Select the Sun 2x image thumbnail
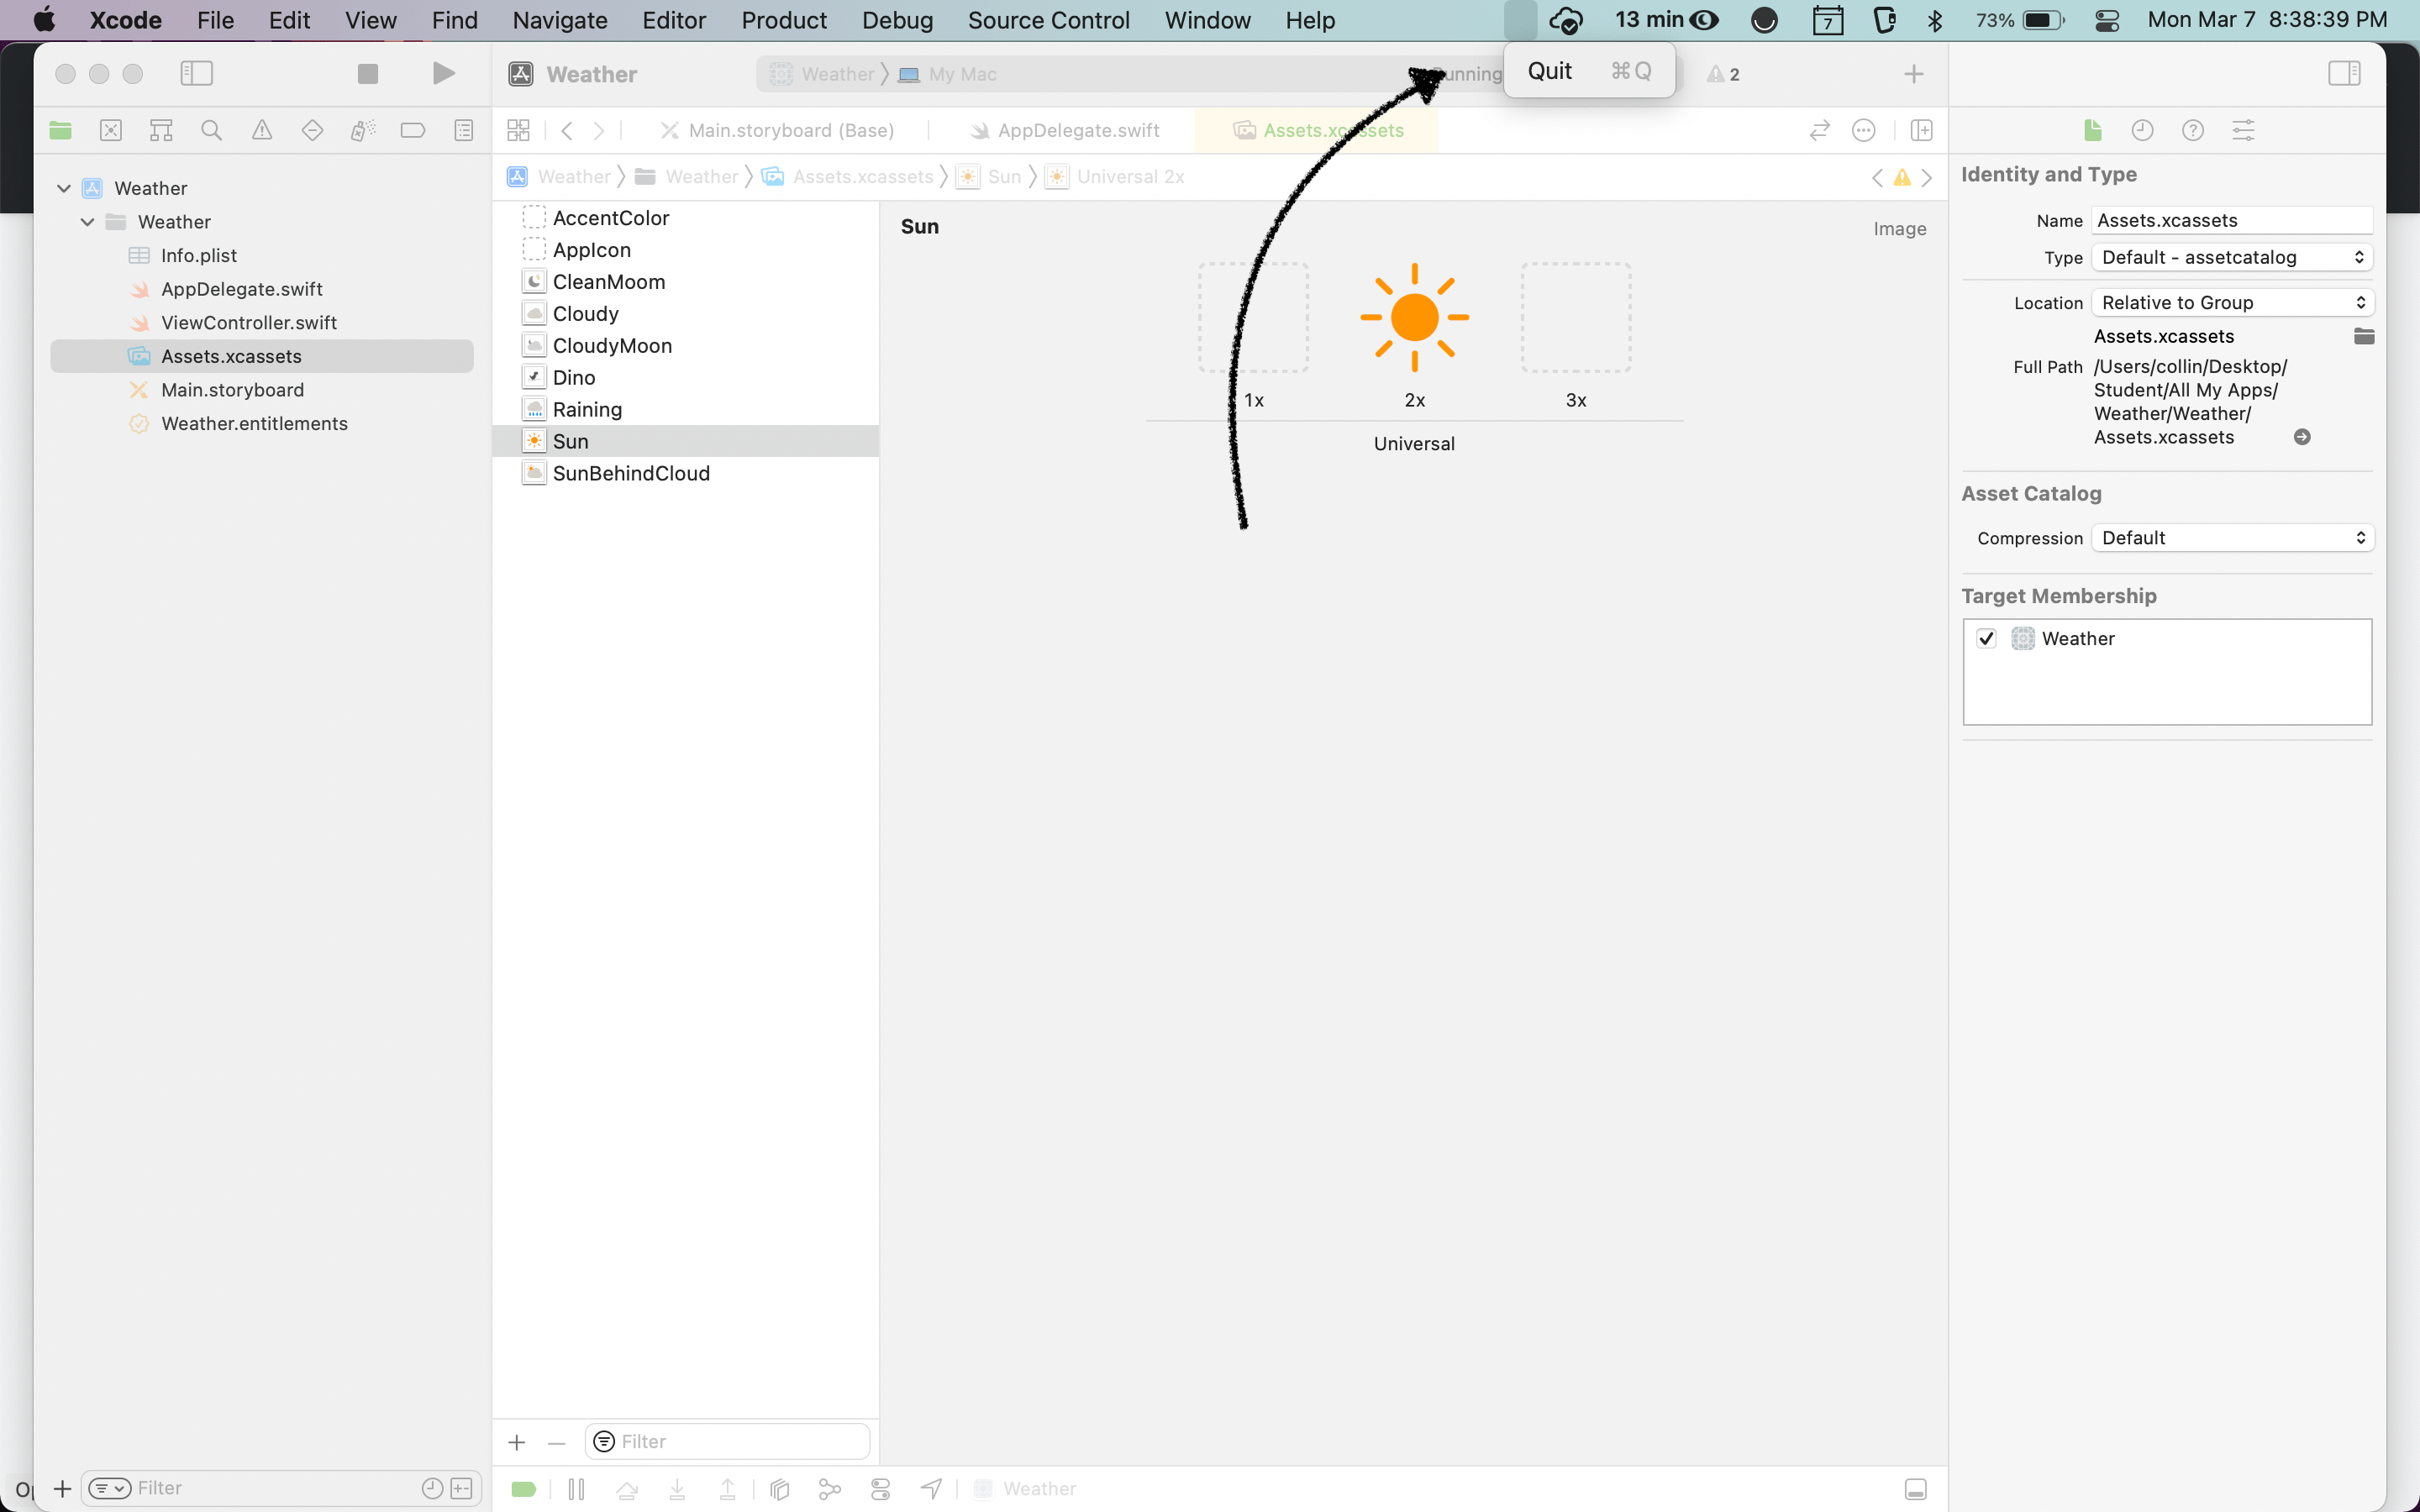 [1414, 317]
